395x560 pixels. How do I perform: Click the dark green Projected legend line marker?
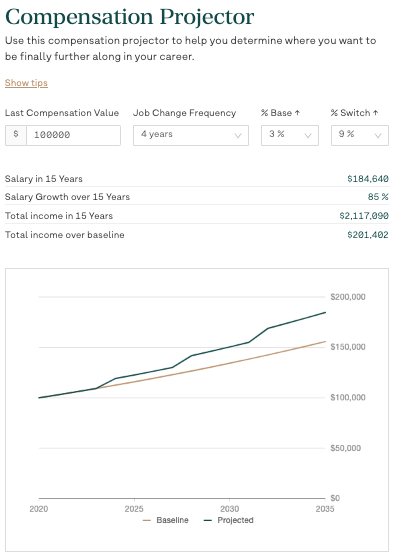coord(208,520)
